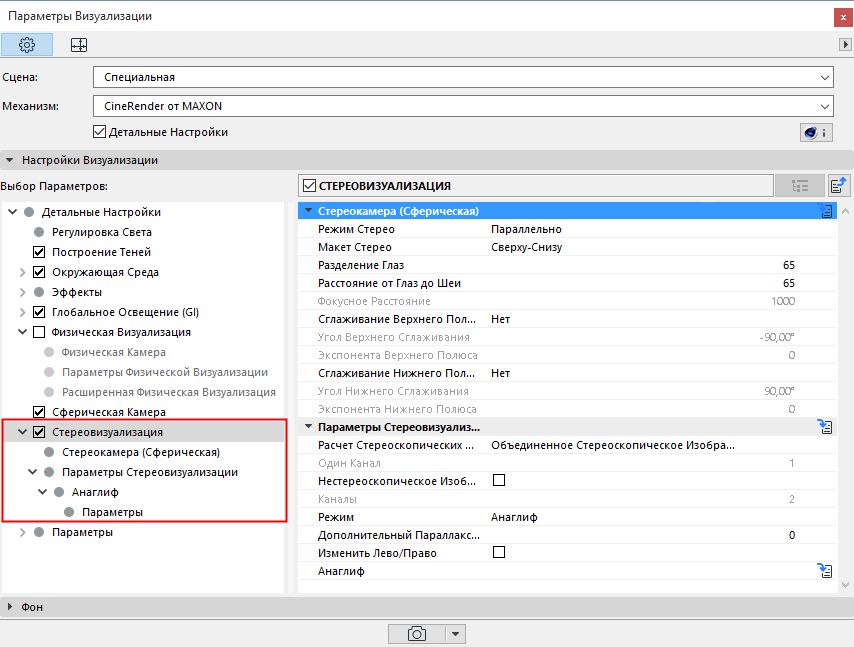This screenshot has height=647, width=854.
Task: Collapse Стереокамера (Сферическая) settings group
Action: (x=308, y=211)
